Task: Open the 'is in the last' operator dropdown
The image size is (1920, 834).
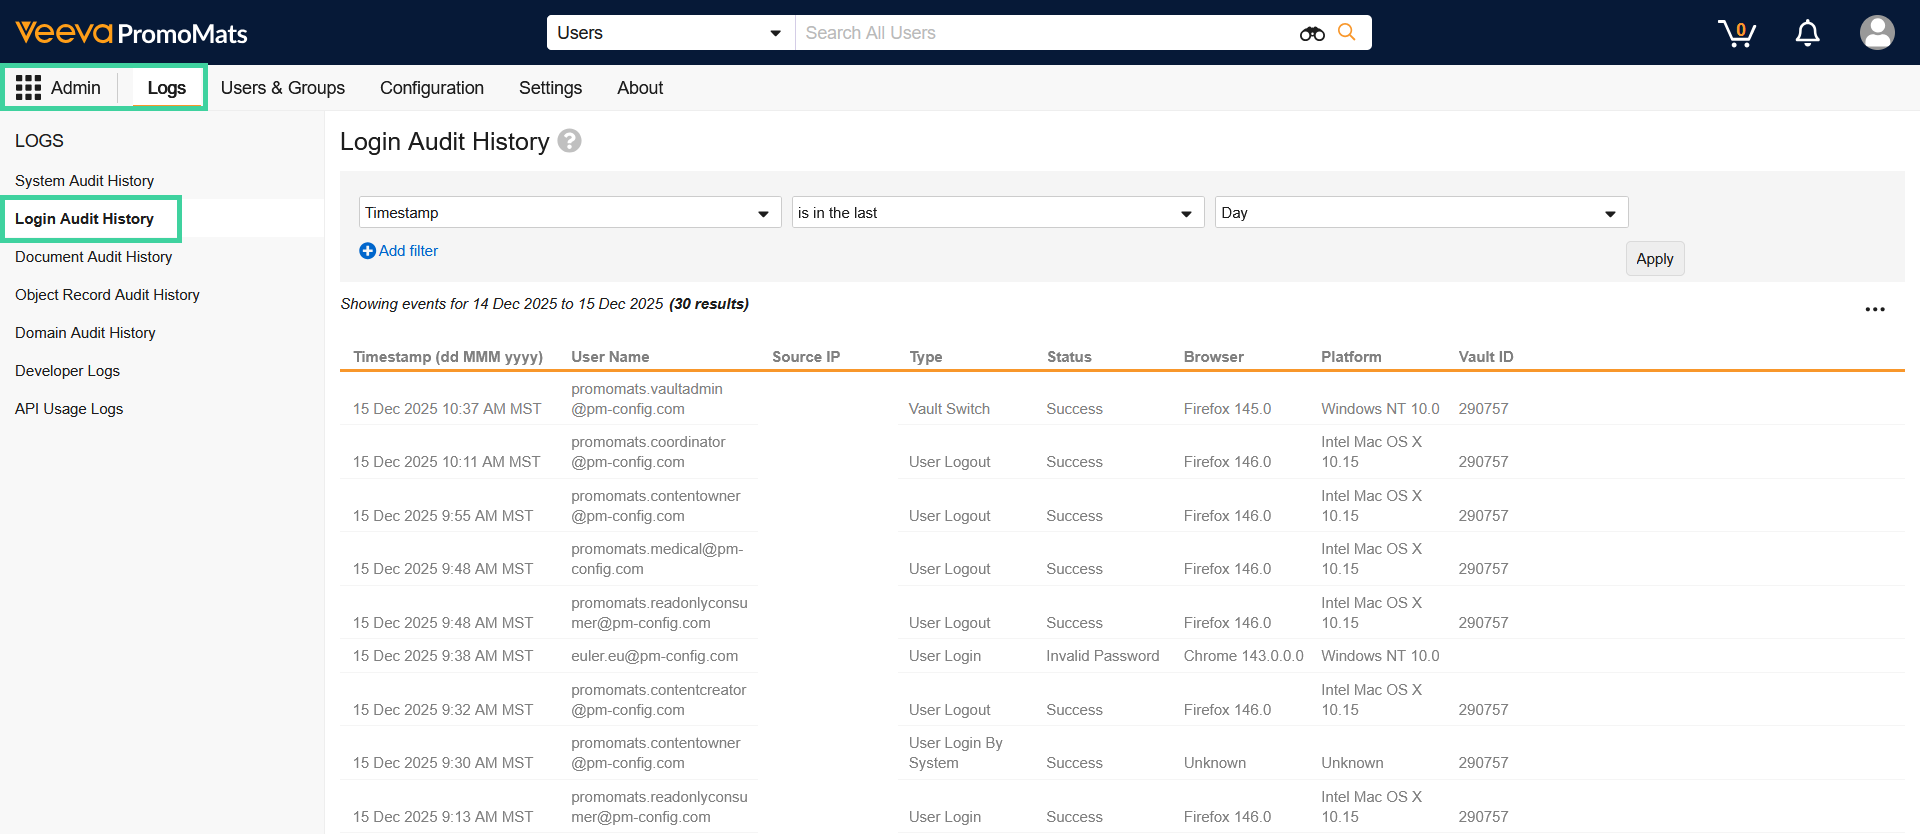Action: pyautogui.click(x=998, y=213)
